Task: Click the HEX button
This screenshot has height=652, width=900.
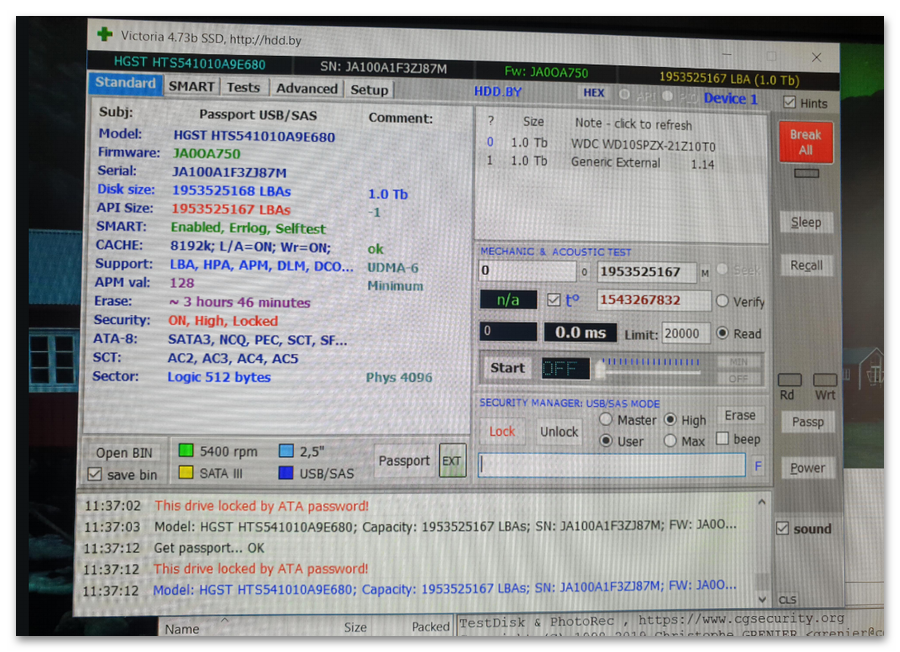Action: click(x=593, y=92)
